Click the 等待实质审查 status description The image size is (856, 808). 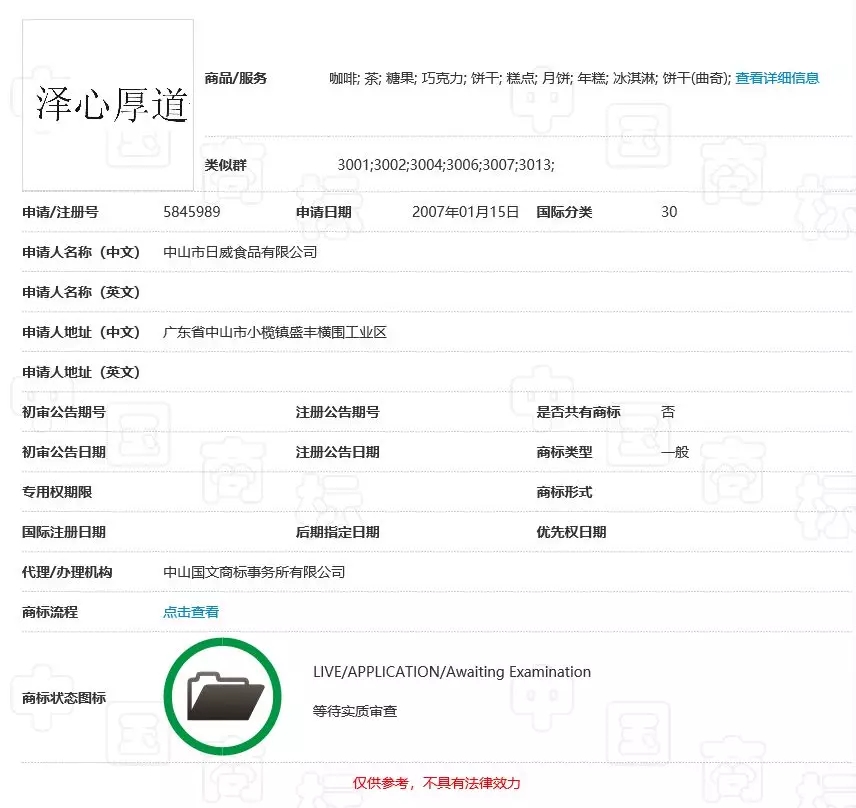(355, 712)
